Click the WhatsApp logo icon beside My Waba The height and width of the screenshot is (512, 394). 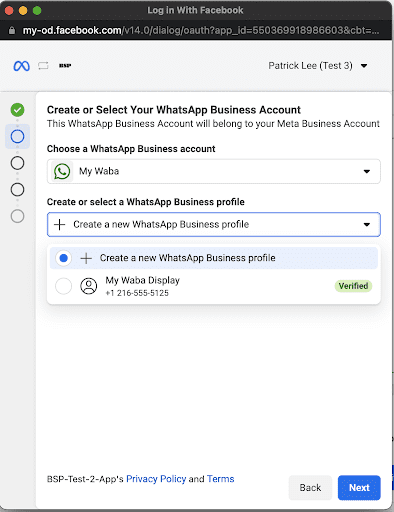tap(62, 171)
